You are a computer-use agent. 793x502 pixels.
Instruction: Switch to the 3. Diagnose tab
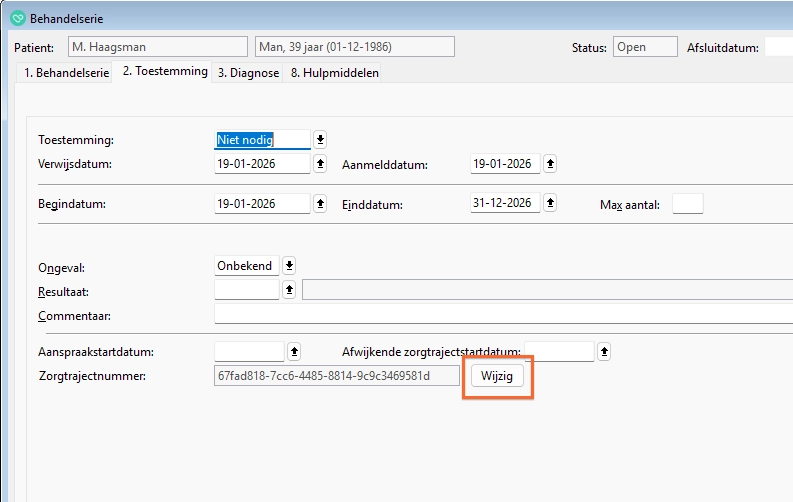[248, 73]
